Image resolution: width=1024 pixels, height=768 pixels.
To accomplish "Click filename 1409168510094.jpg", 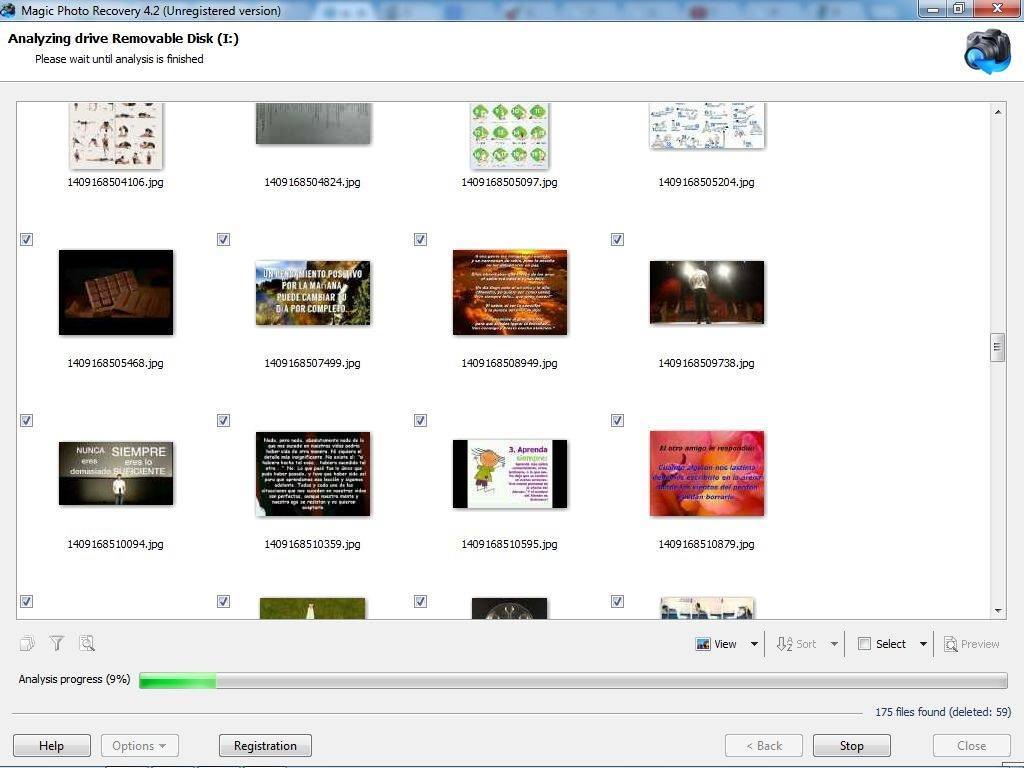I will coord(116,544).
